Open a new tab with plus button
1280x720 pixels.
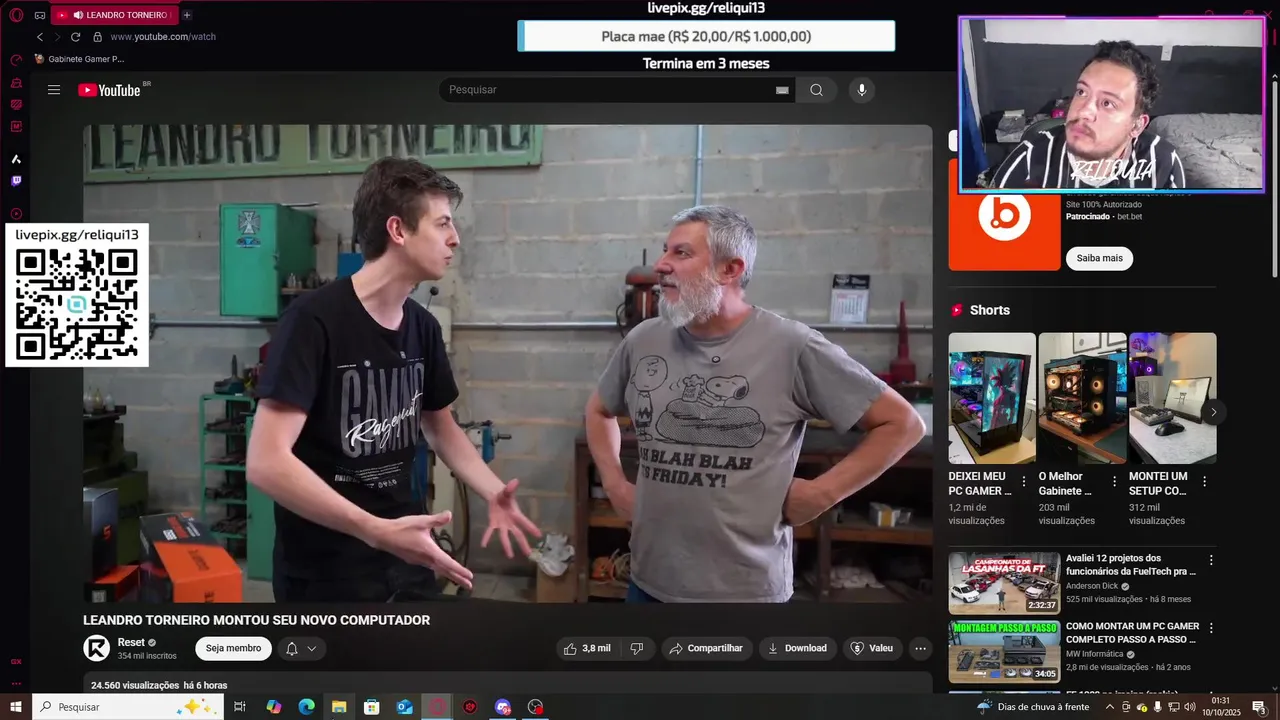[187, 15]
